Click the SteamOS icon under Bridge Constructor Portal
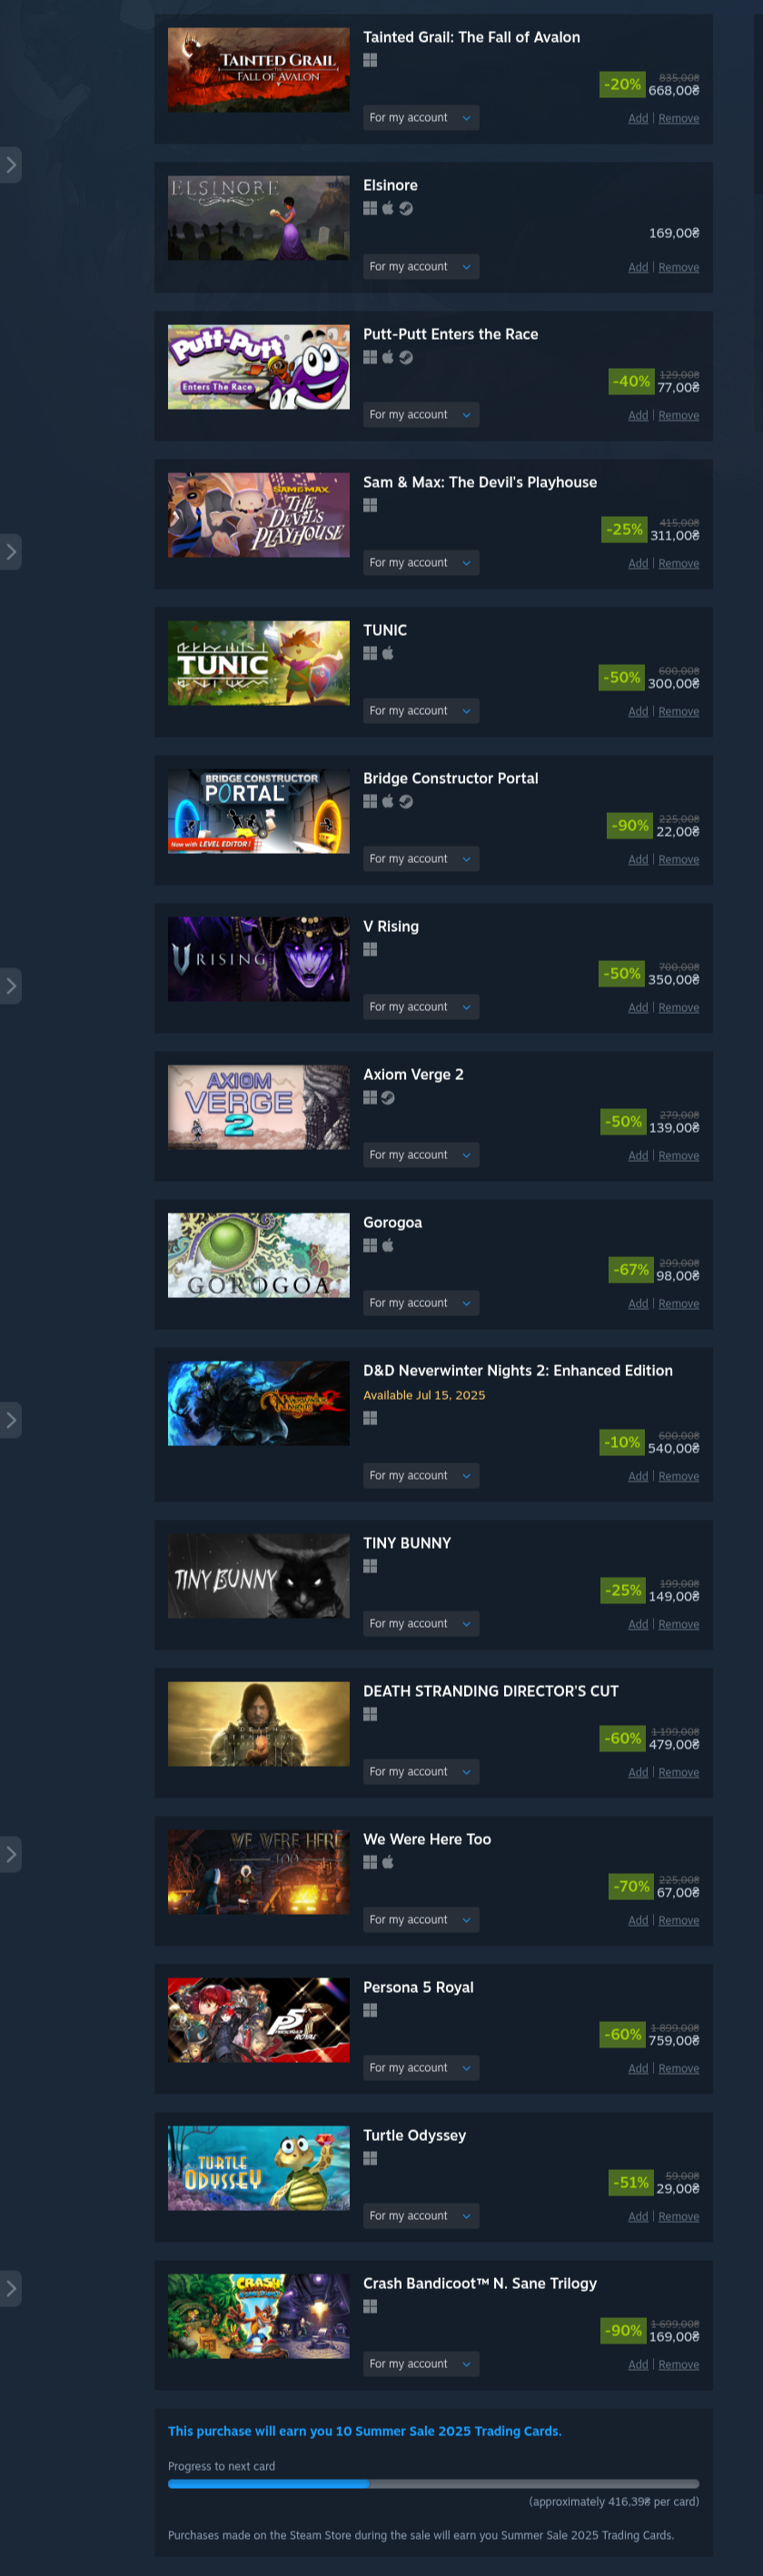Viewport: 763px width, 2576px height. tap(406, 801)
